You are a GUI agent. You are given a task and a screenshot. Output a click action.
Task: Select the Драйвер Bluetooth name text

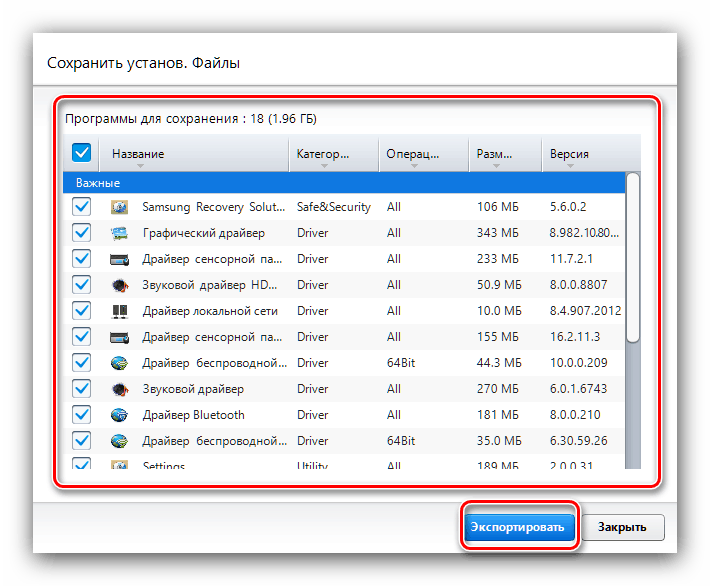[194, 415]
